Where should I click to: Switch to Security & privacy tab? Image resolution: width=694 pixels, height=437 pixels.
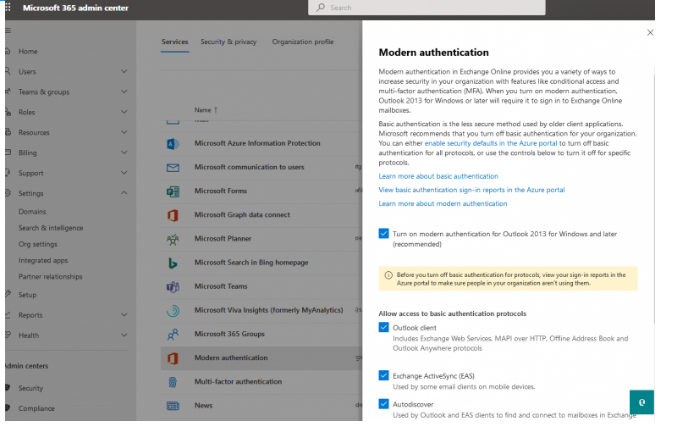(x=228, y=42)
